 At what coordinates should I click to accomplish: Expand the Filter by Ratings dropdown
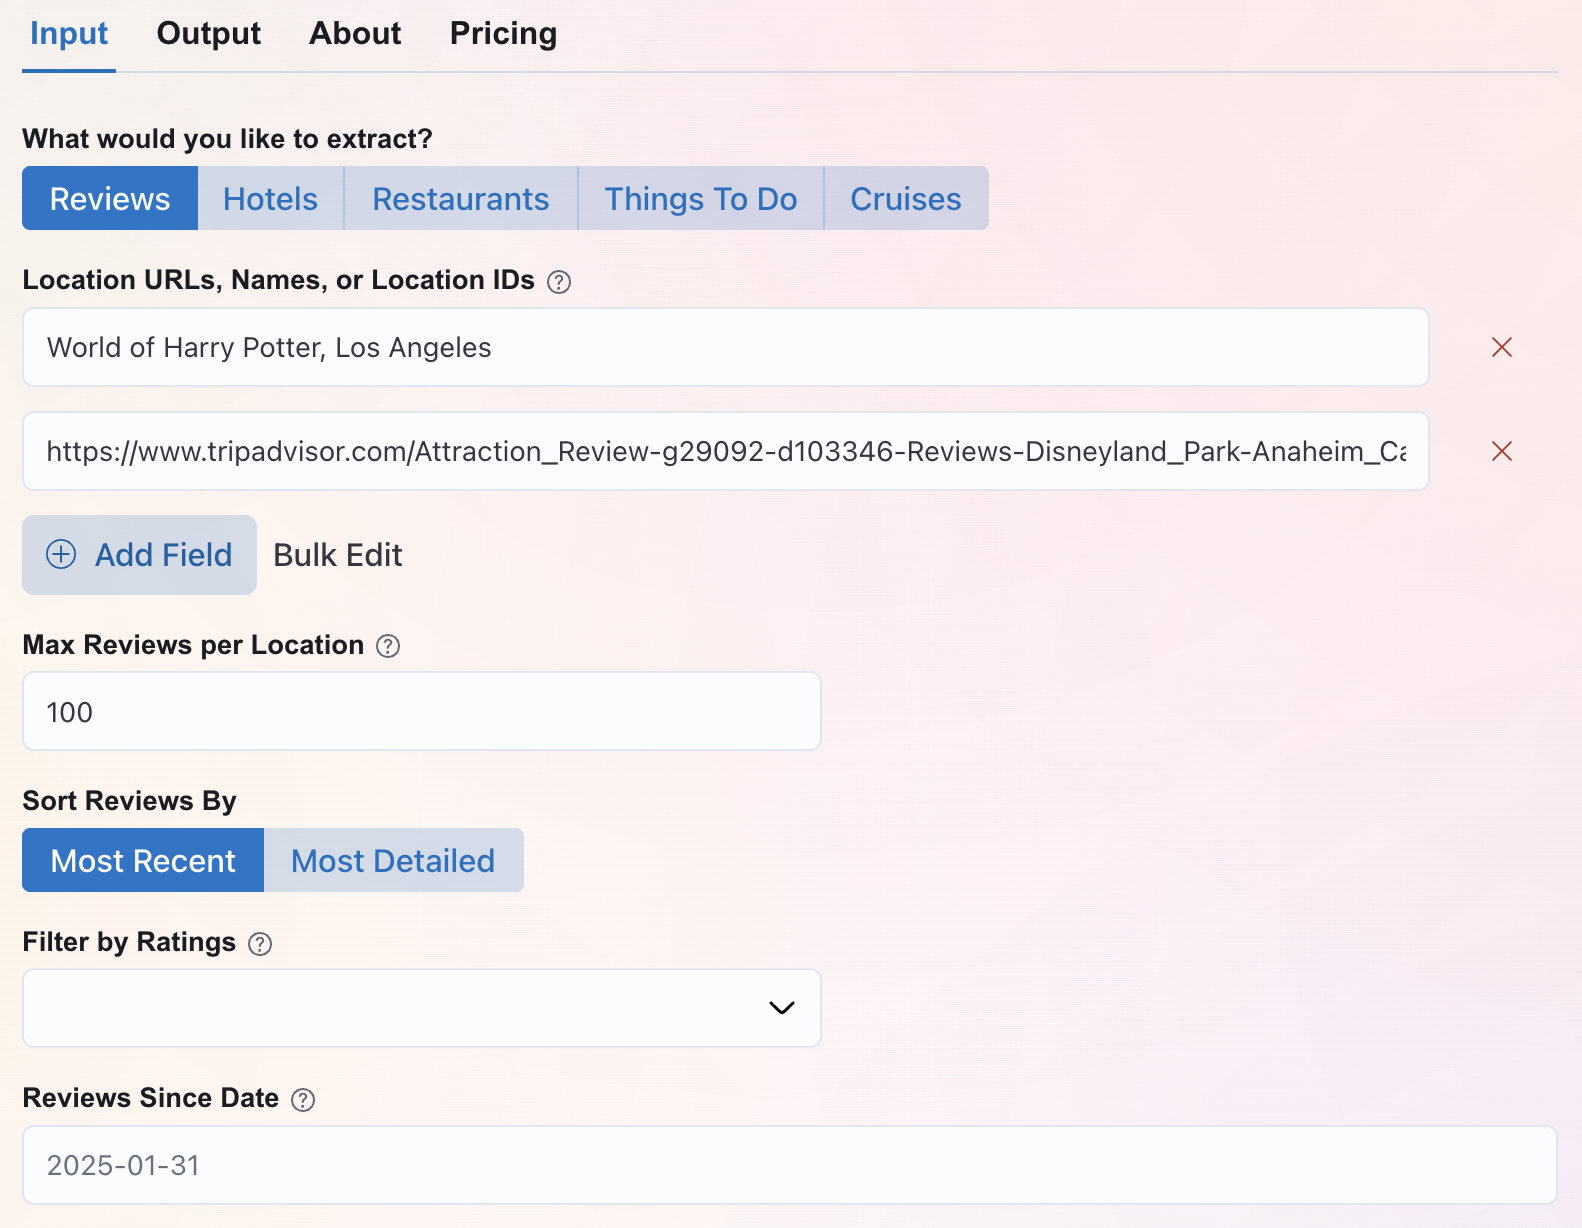point(422,1008)
